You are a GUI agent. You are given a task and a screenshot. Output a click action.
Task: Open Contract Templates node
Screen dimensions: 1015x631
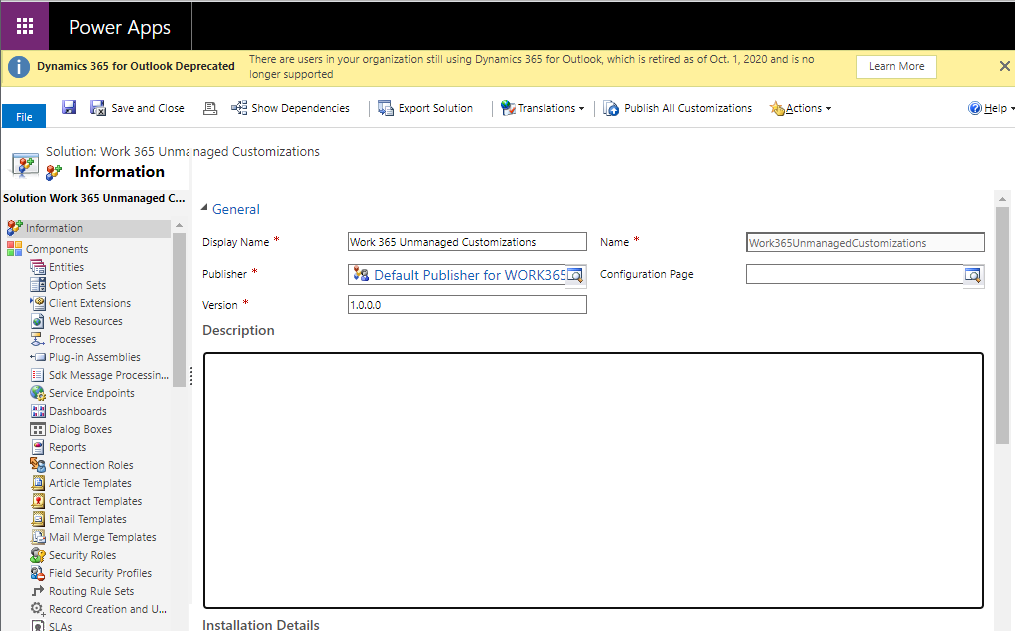95,502
